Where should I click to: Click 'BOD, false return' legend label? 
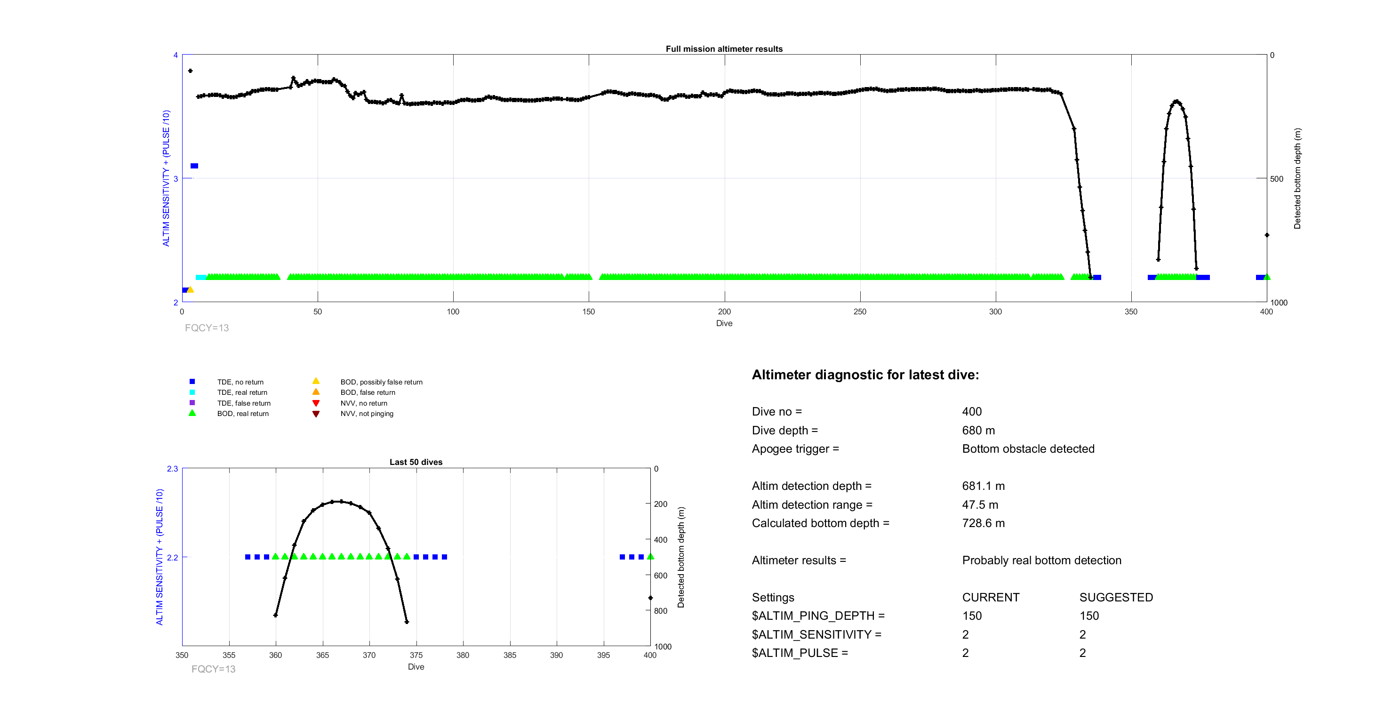[x=367, y=393]
